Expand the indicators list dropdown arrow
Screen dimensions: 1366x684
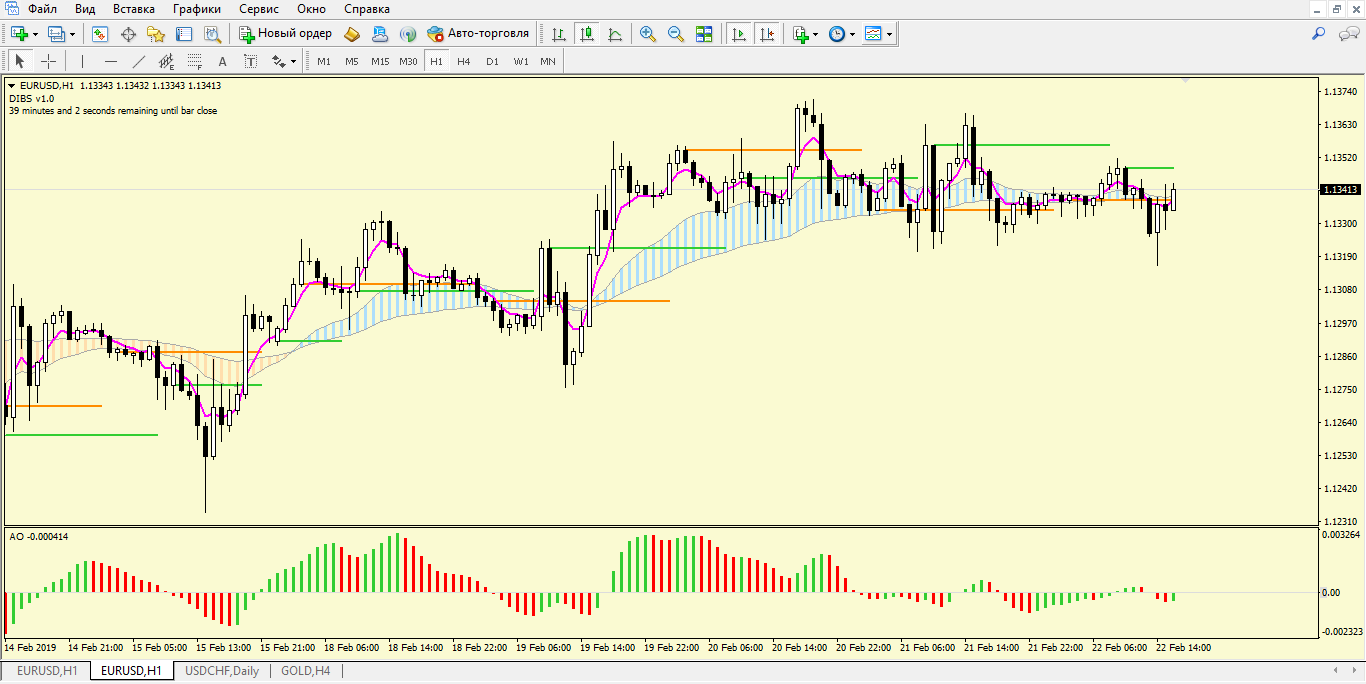[816, 34]
